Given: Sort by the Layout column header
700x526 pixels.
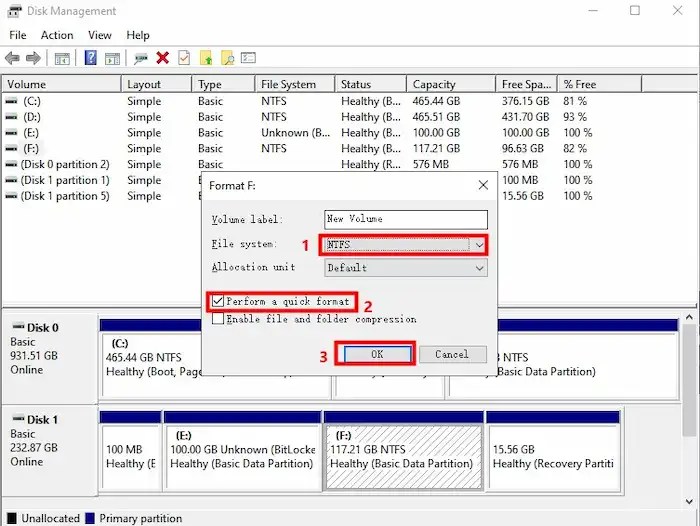Looking at the screenshot, I should [157, 84].
